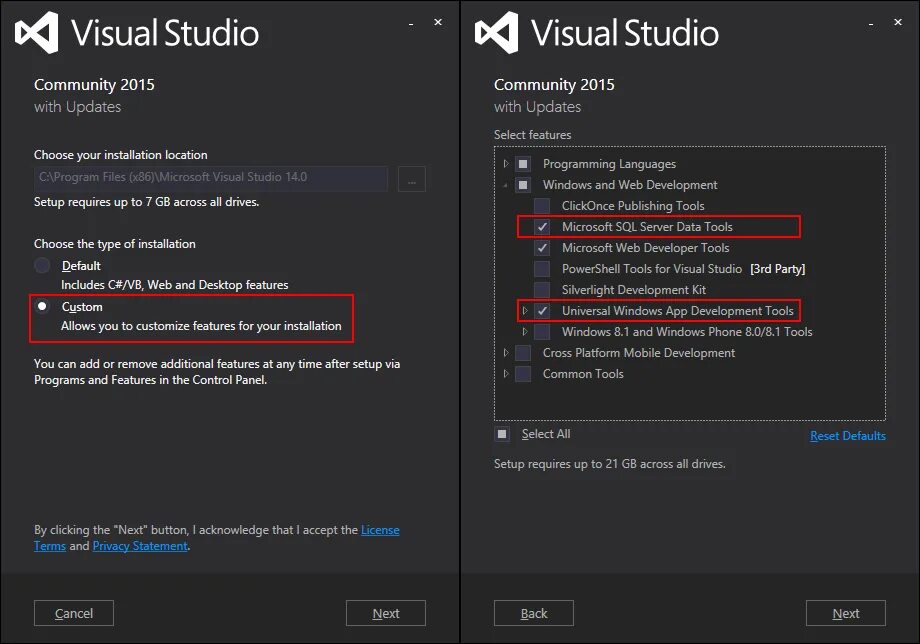
Task: Minimize the Select features installer window
Action: click(x=871, y=23)
